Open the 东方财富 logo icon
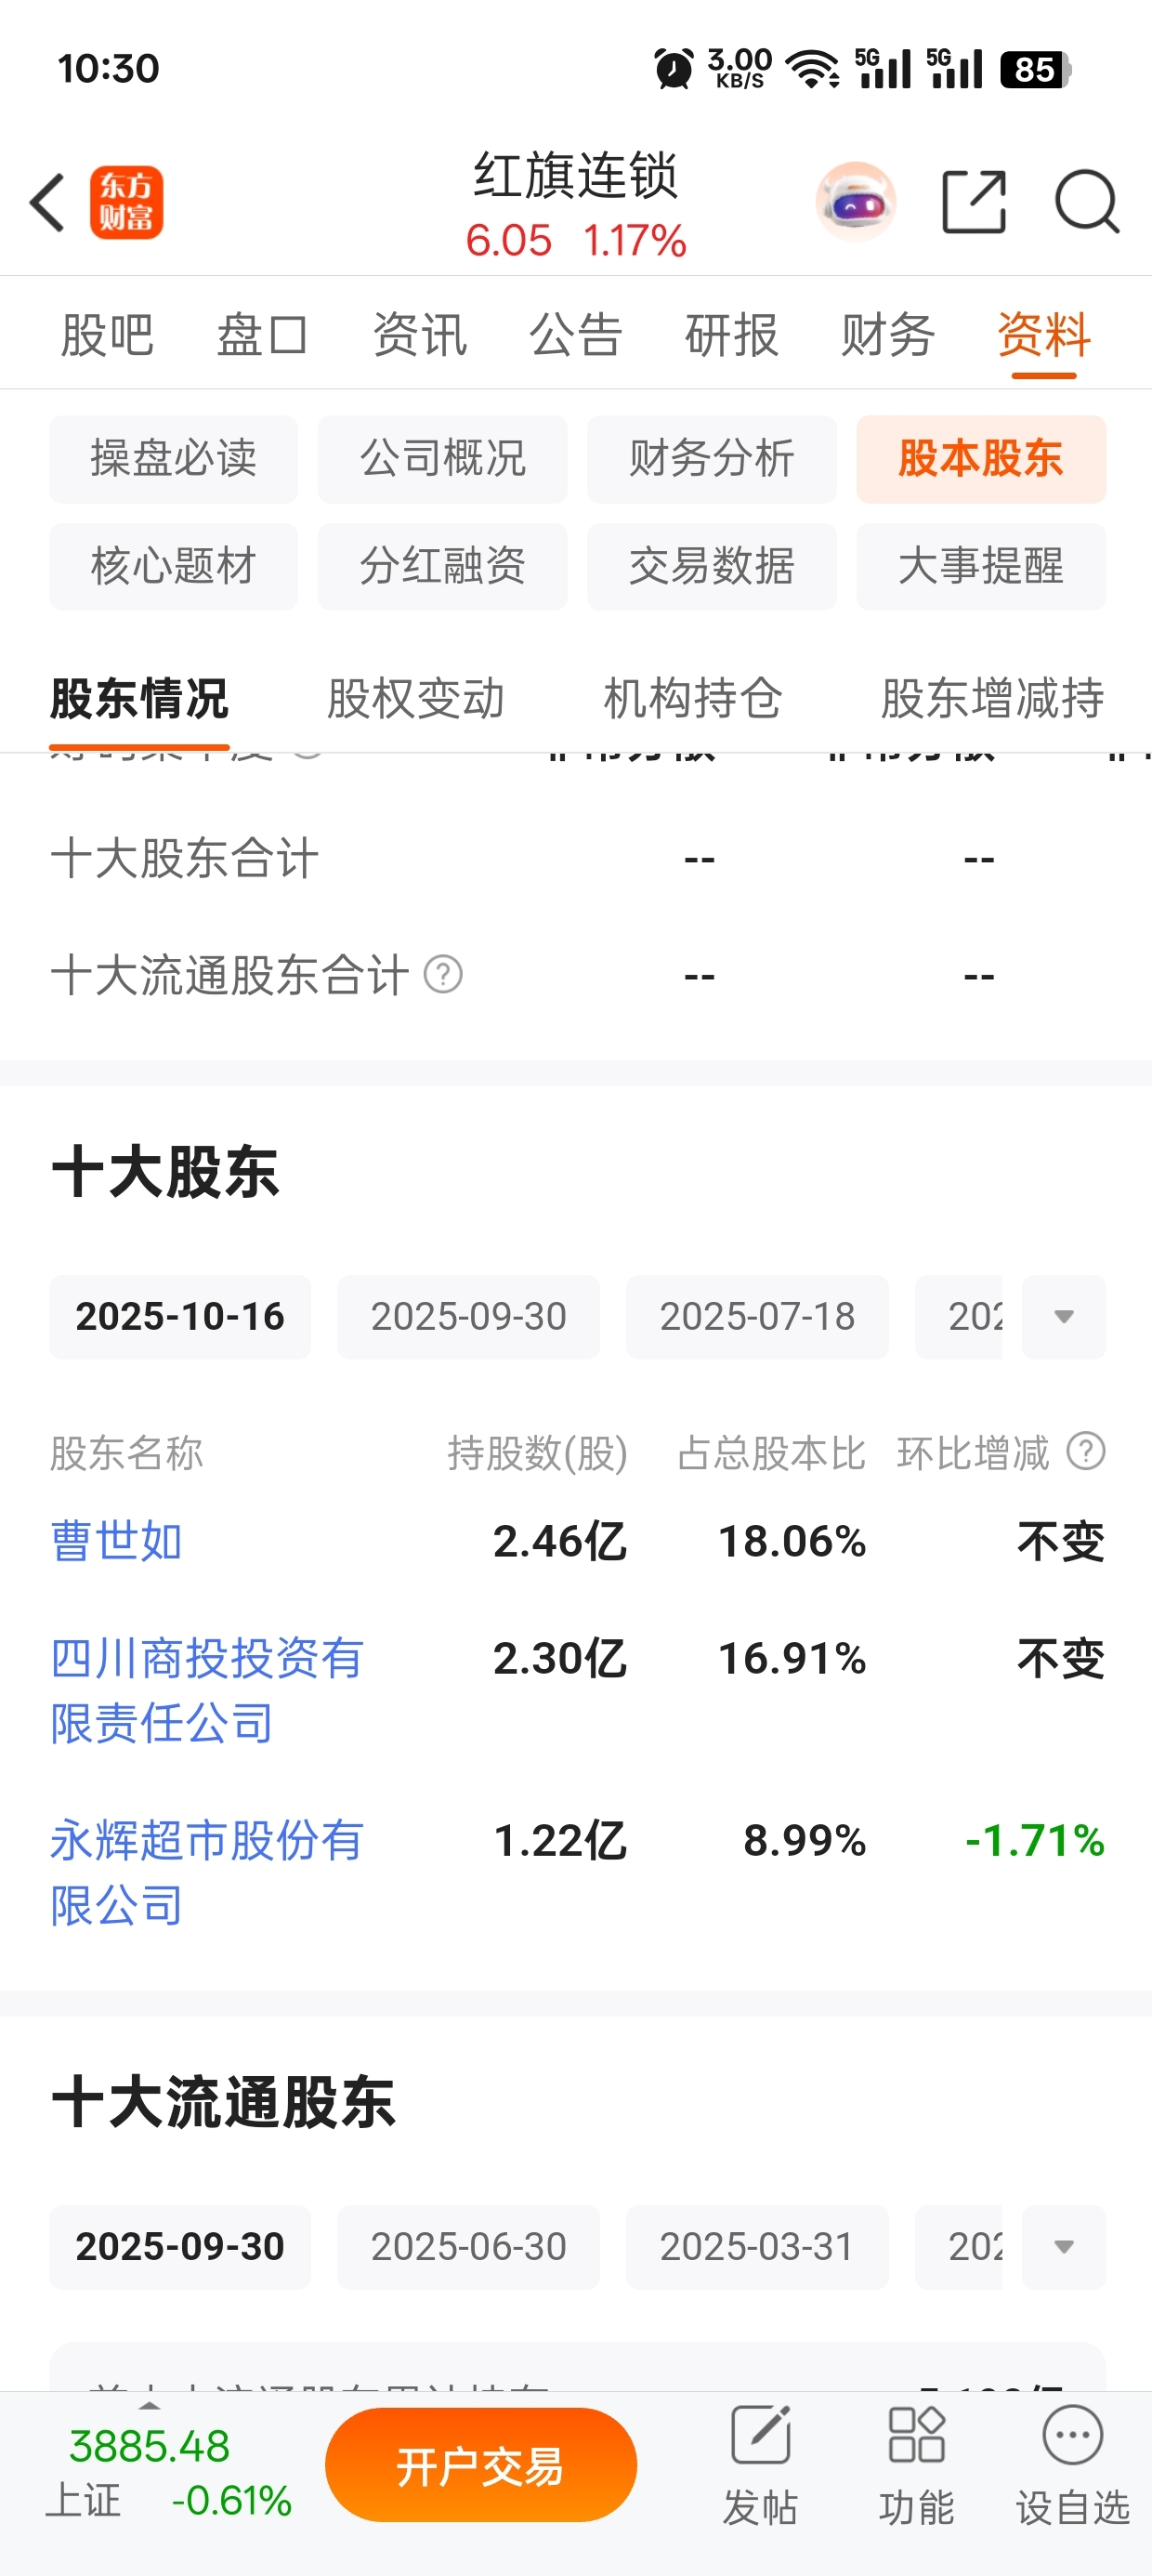Image resolution: width=1152 pixels, height=2576 pixels. (127, 202)
